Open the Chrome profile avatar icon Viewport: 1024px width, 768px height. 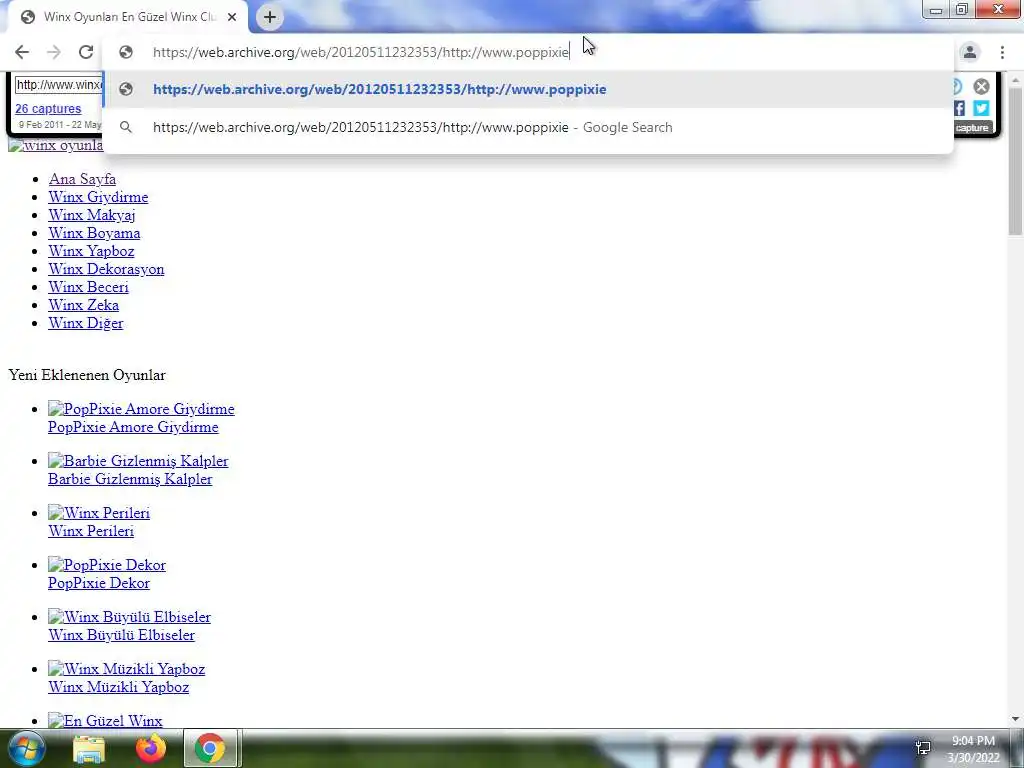click(970, 52)
